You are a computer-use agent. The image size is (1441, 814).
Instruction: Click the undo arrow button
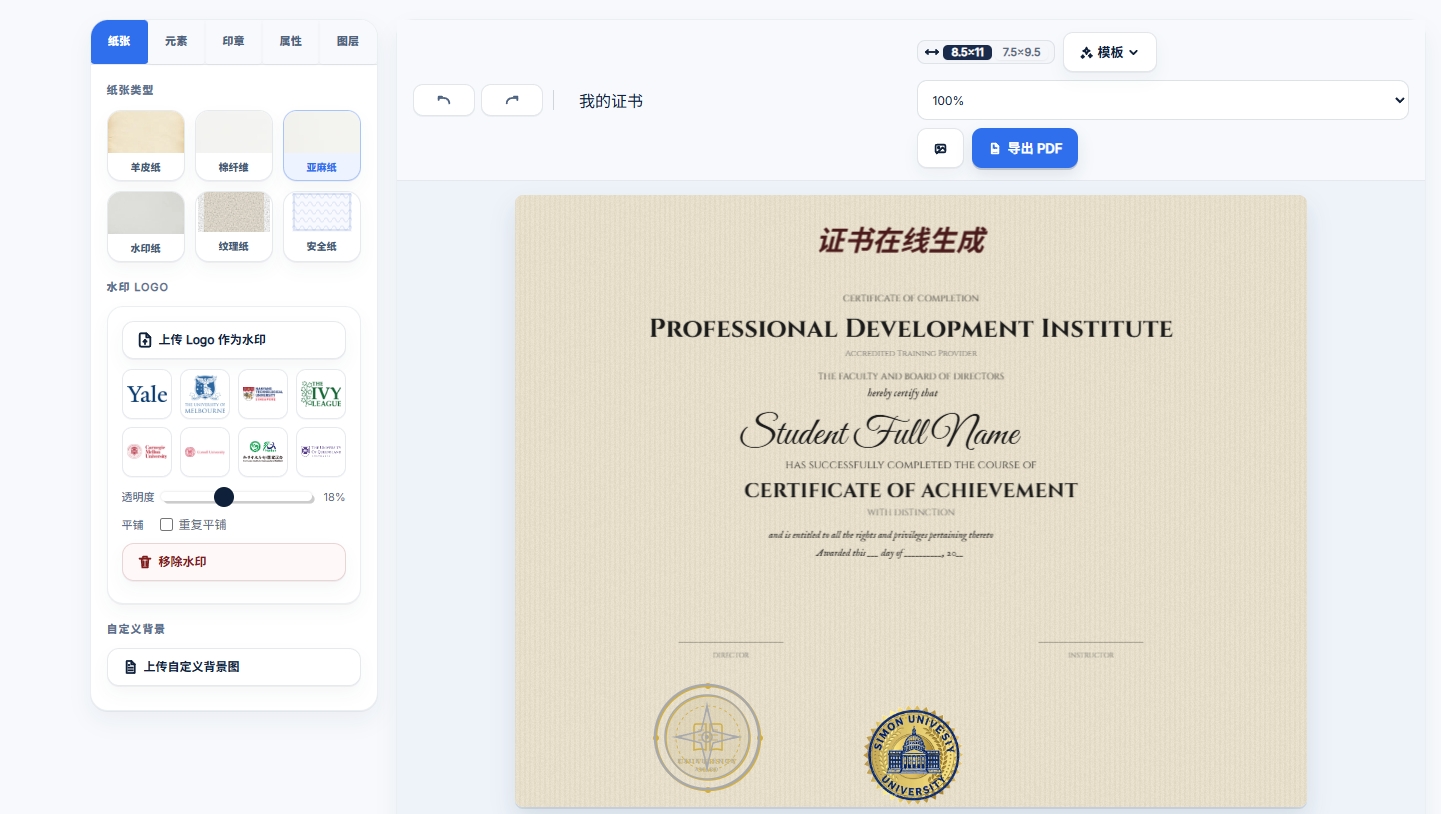444,100
